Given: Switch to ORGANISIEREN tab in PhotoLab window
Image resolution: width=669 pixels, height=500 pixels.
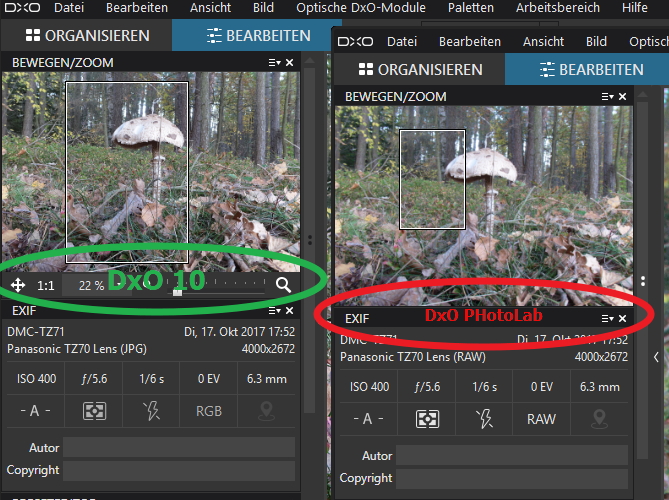Looking at the screenshot, I should 420,70.
